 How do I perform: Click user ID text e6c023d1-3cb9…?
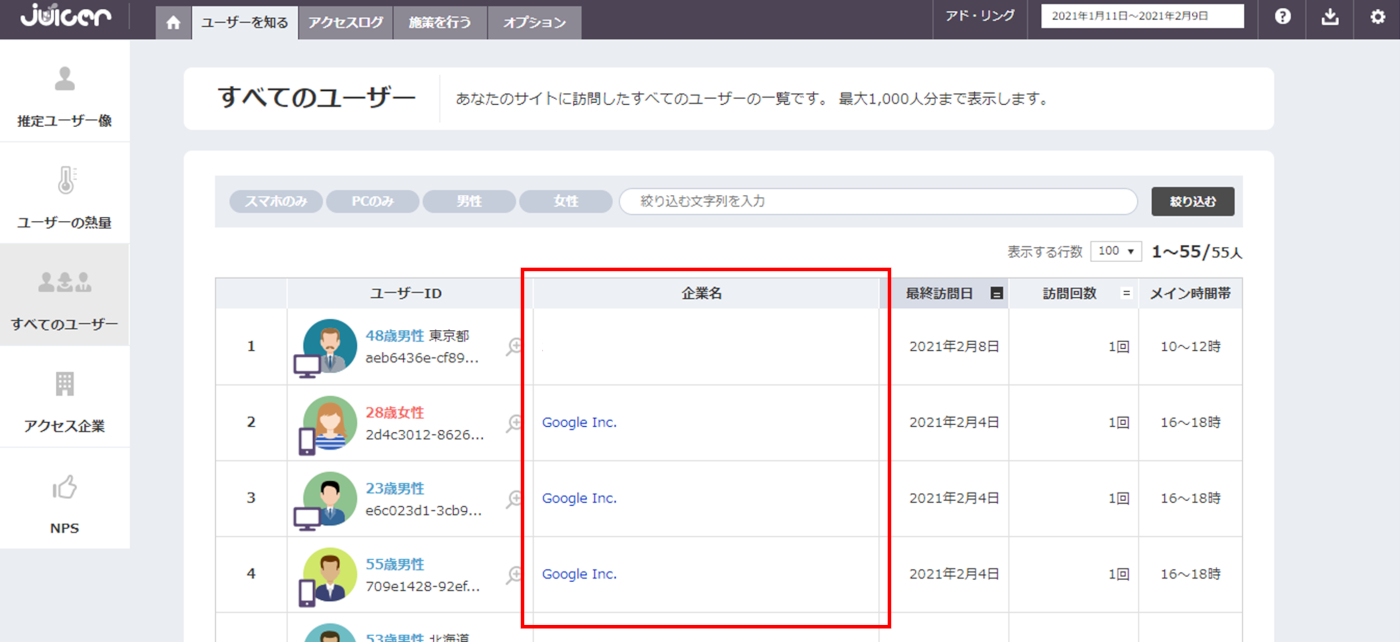coord(423,510)
